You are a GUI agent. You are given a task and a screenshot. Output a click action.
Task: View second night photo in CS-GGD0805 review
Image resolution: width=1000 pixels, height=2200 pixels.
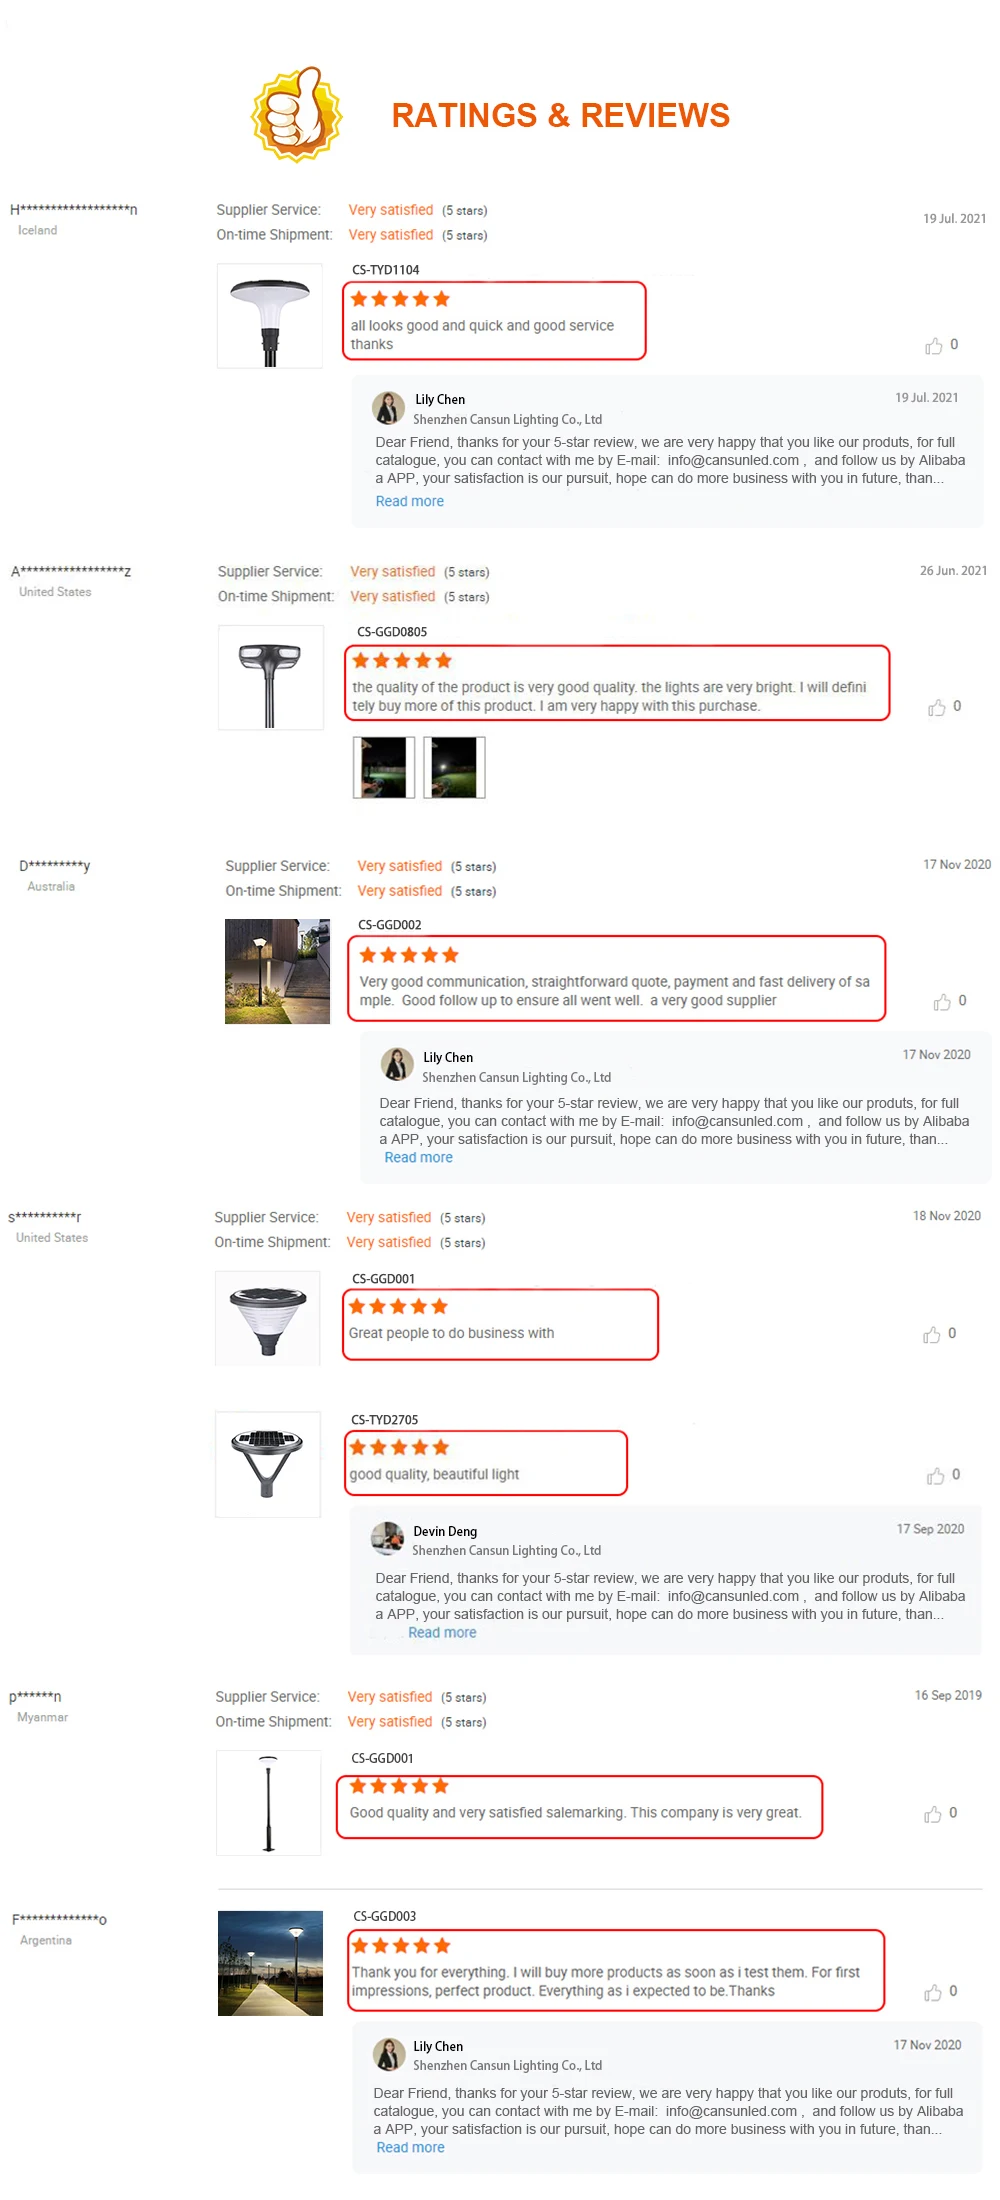[x=454, y=767]
